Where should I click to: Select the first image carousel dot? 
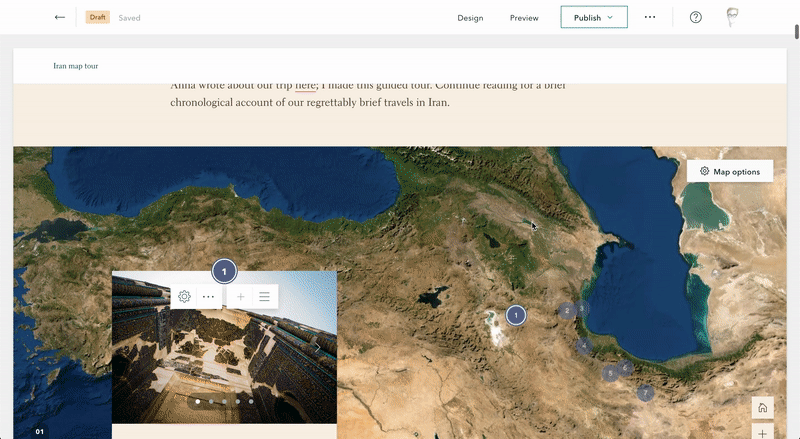pos(198,402)
